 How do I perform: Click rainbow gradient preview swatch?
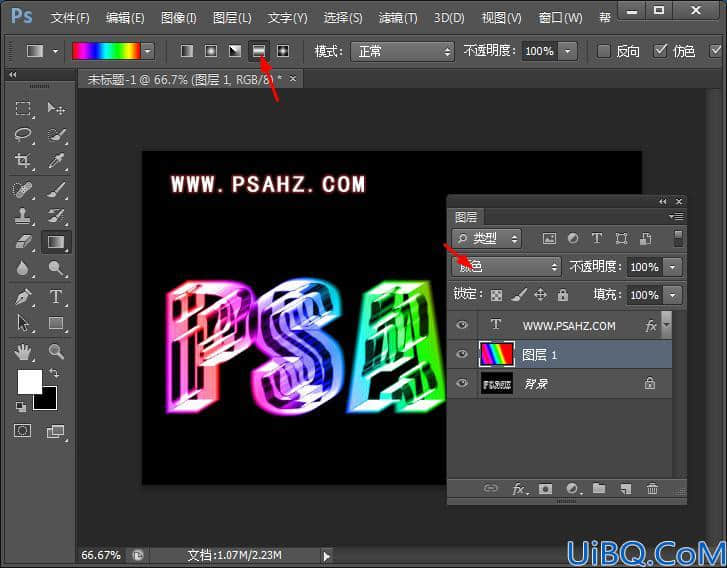point(106,51)
